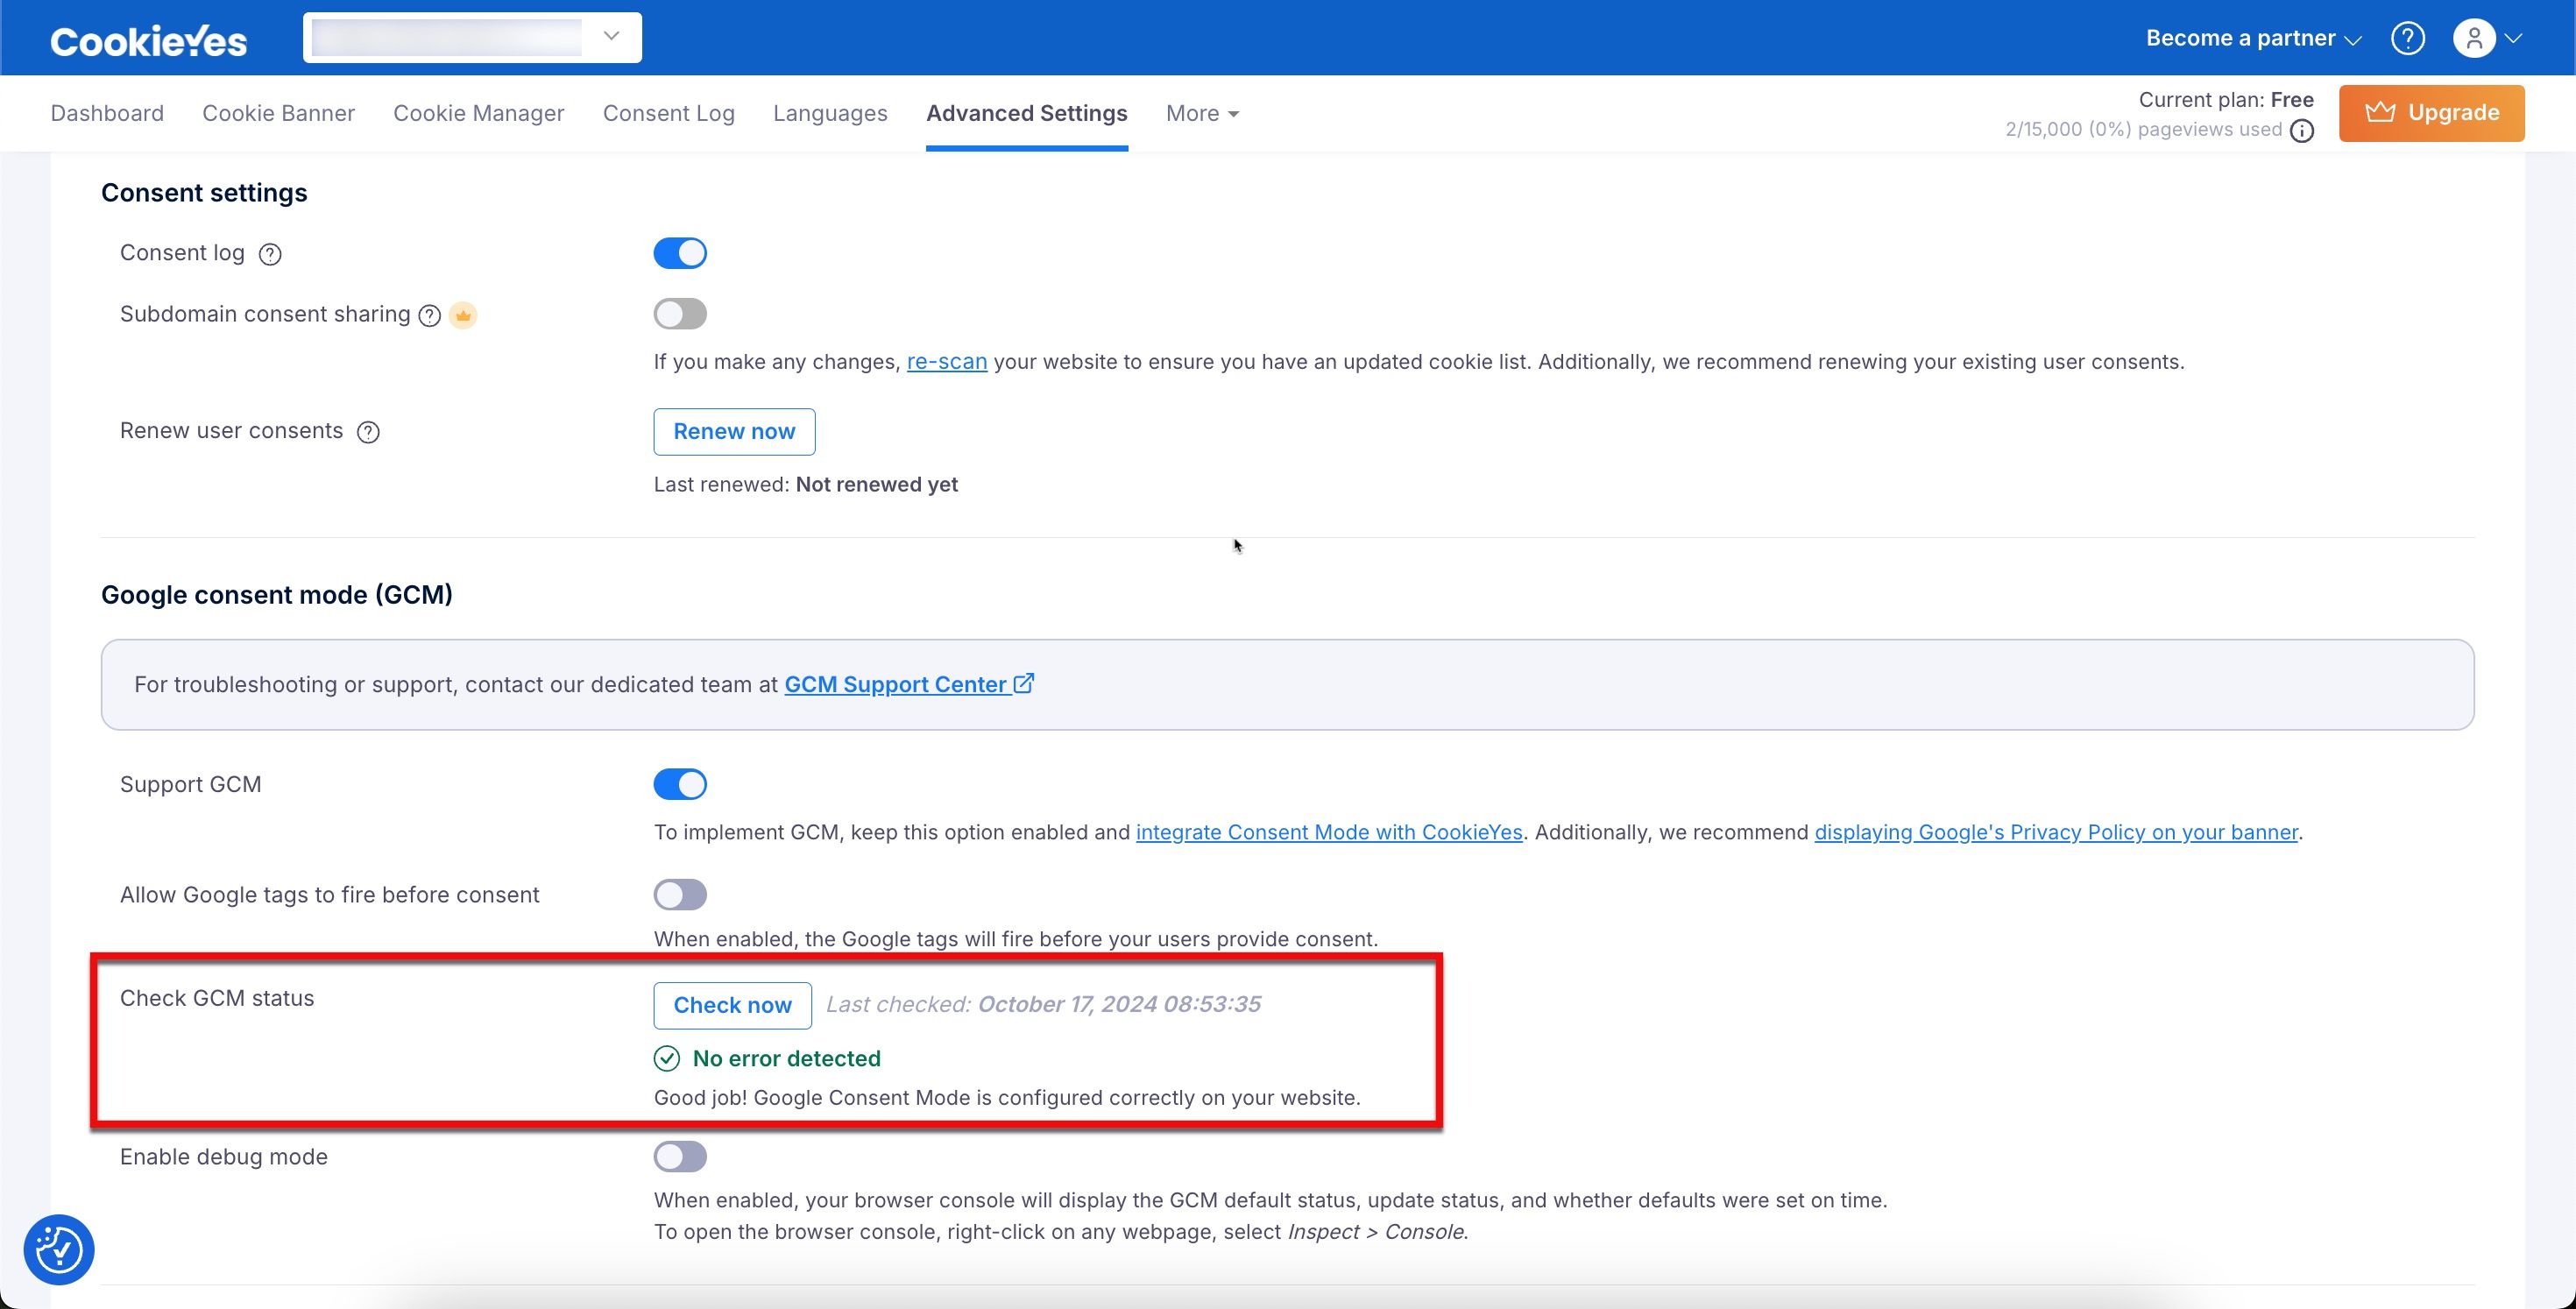Expand the Become a partner menu
The image size is (2576, 1309).
coord(2253,38)
